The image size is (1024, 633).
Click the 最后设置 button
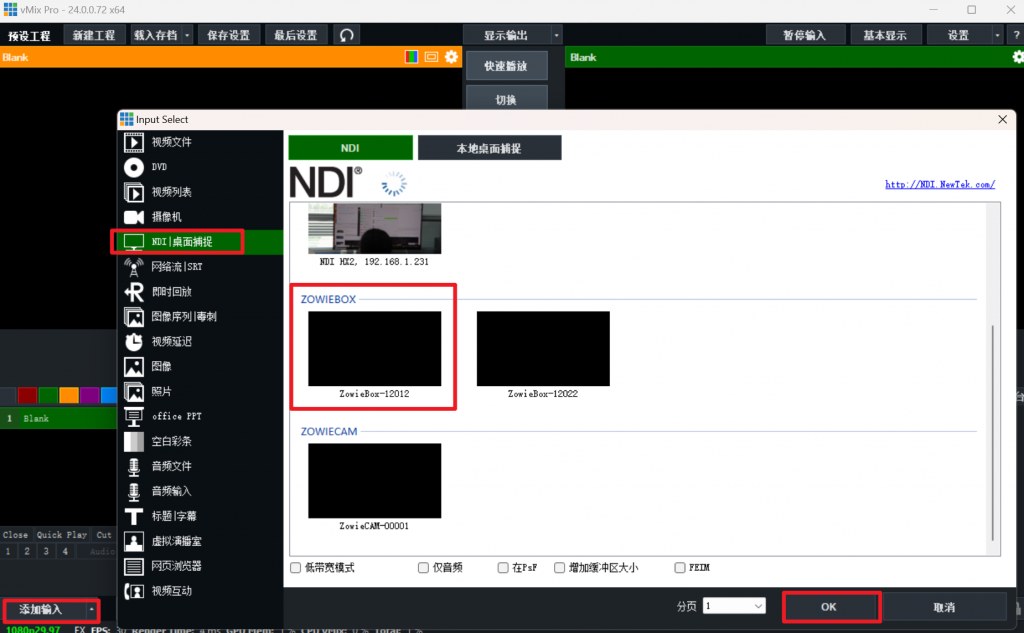tap(296, 35)
